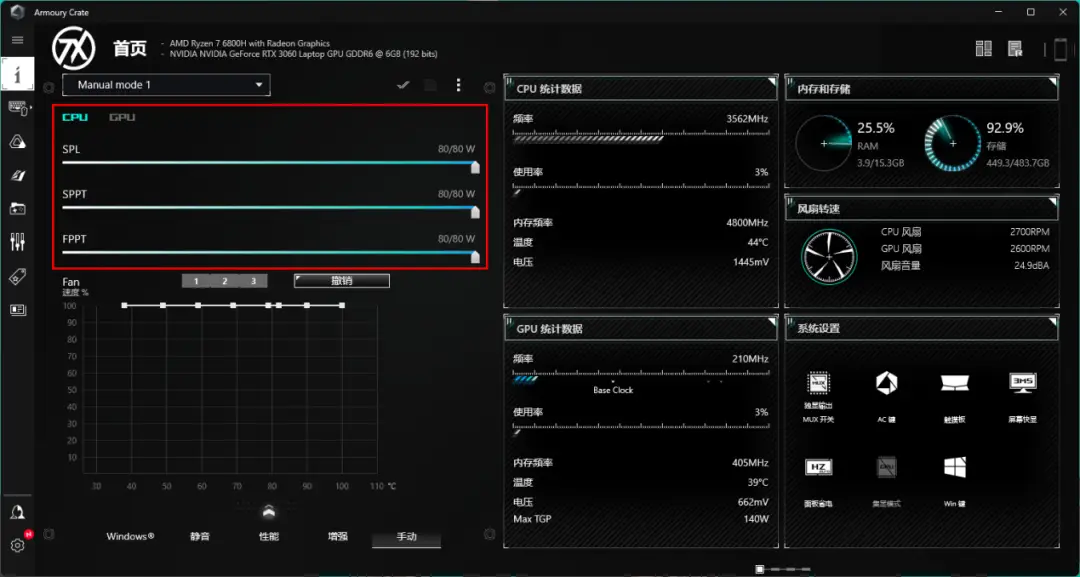Viewport: 1080px width, 577px height.
Task: Select the 增强 turbo mode tab
Action: [338, 536]
